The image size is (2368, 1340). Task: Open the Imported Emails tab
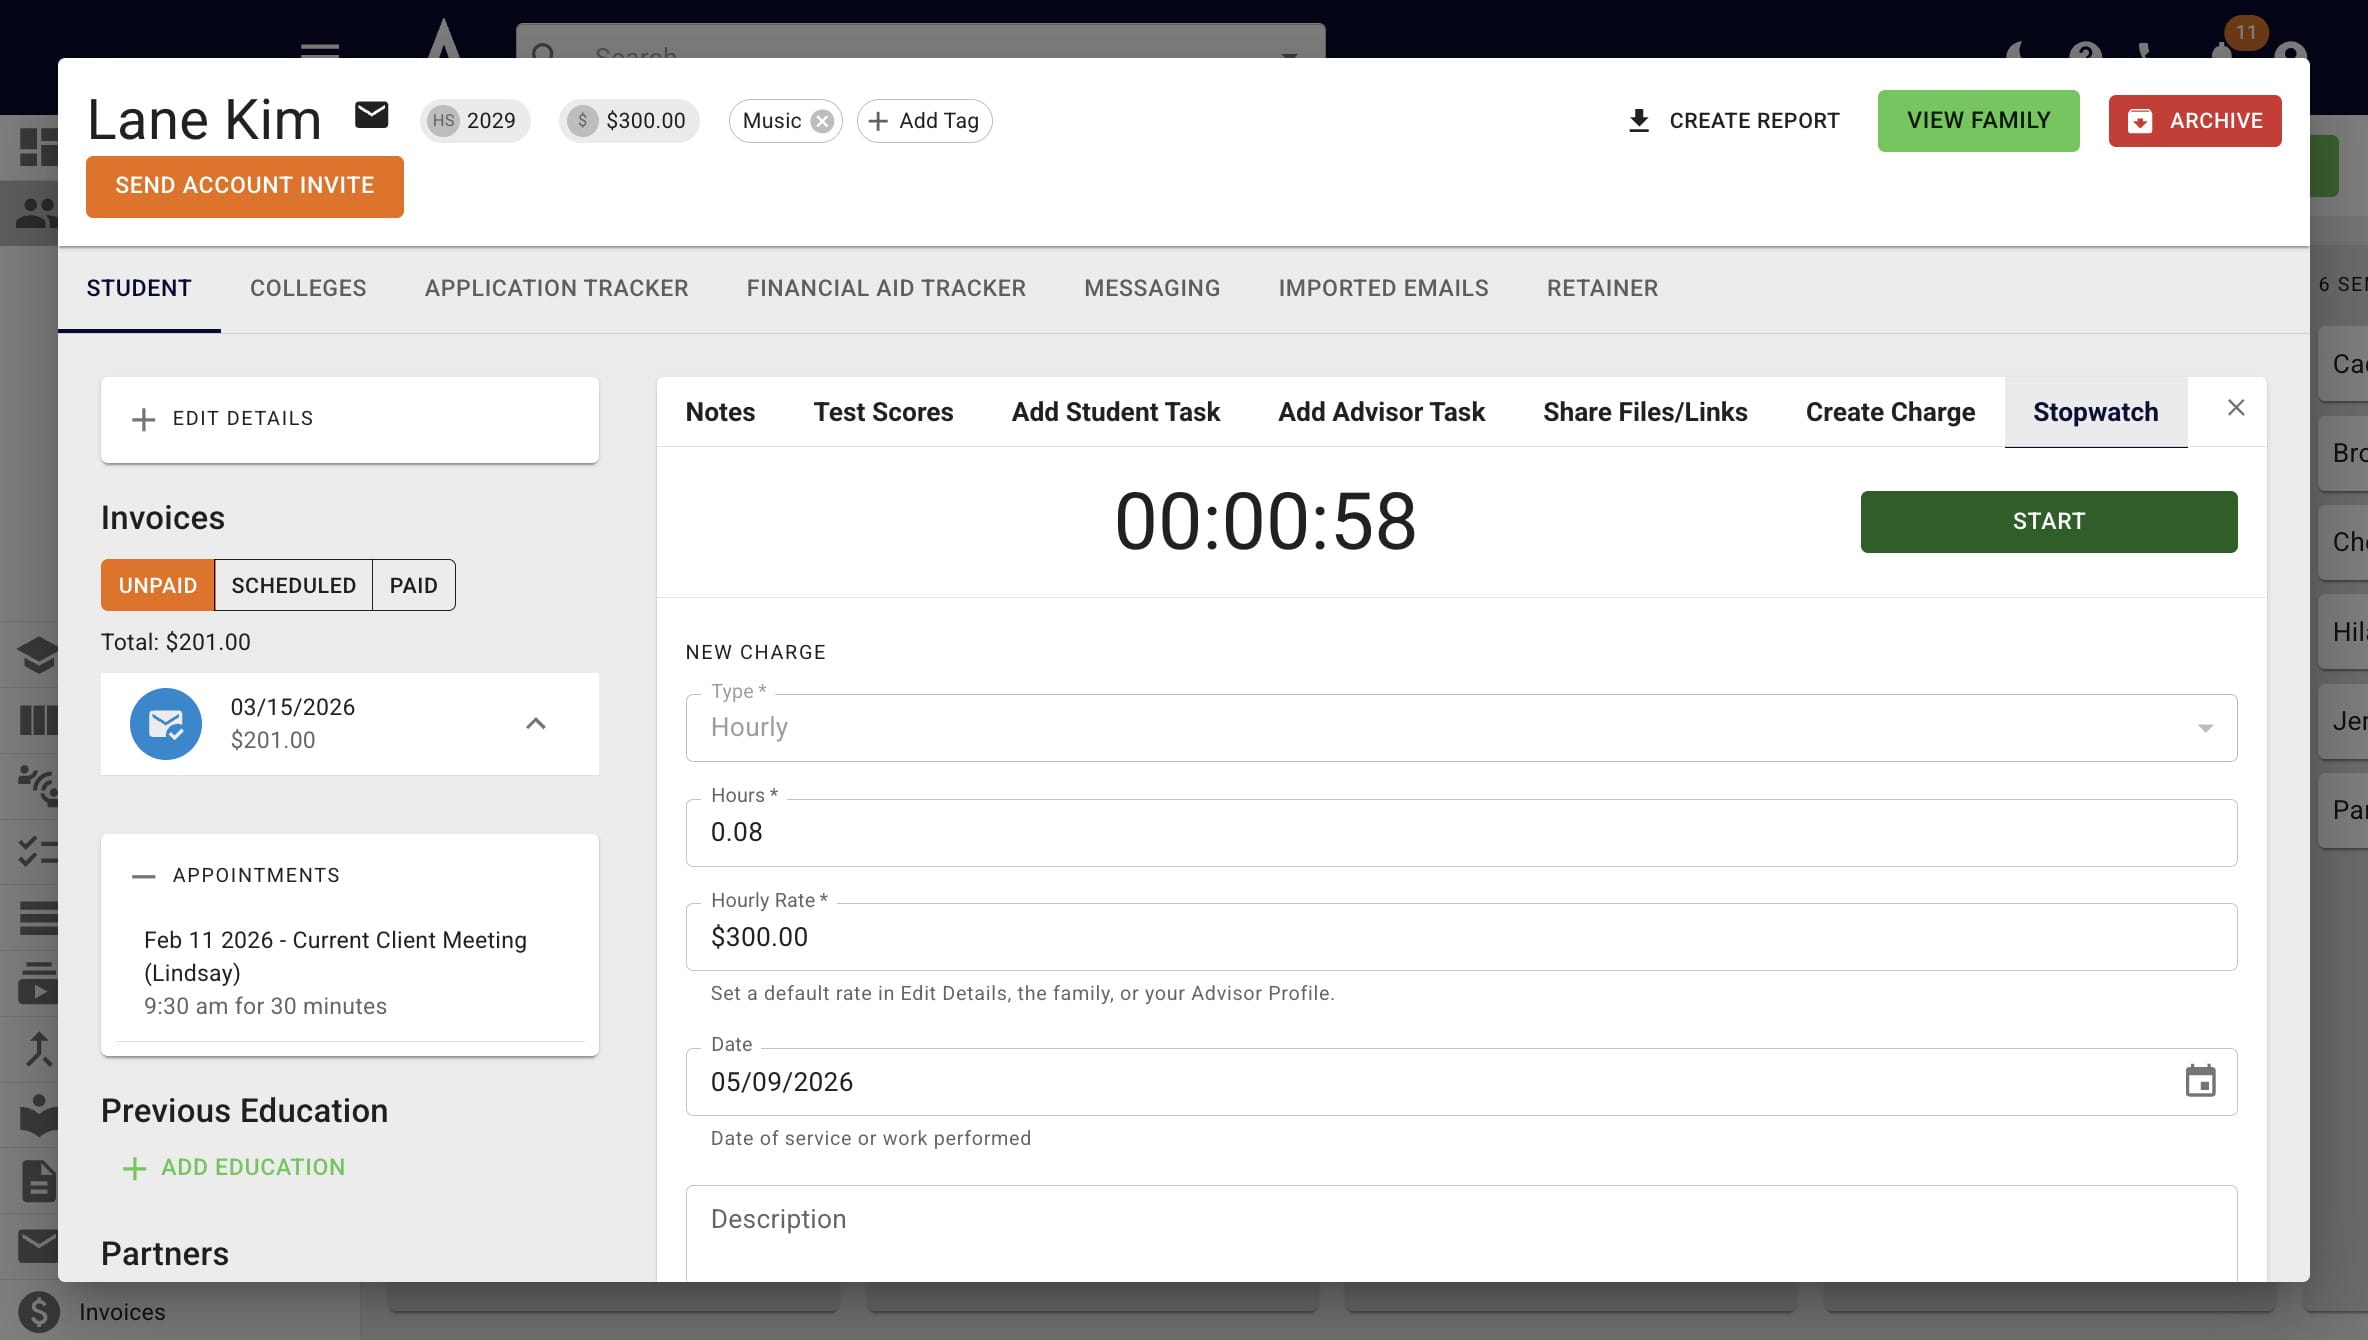point(1383,289)
